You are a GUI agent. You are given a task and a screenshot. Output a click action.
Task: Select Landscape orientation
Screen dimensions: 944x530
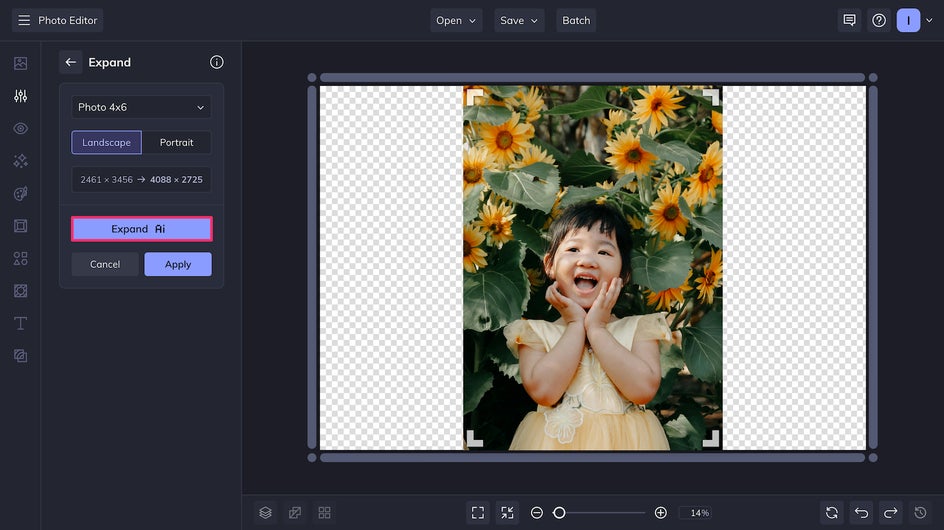pyautogui.click(x=106, y=142)
